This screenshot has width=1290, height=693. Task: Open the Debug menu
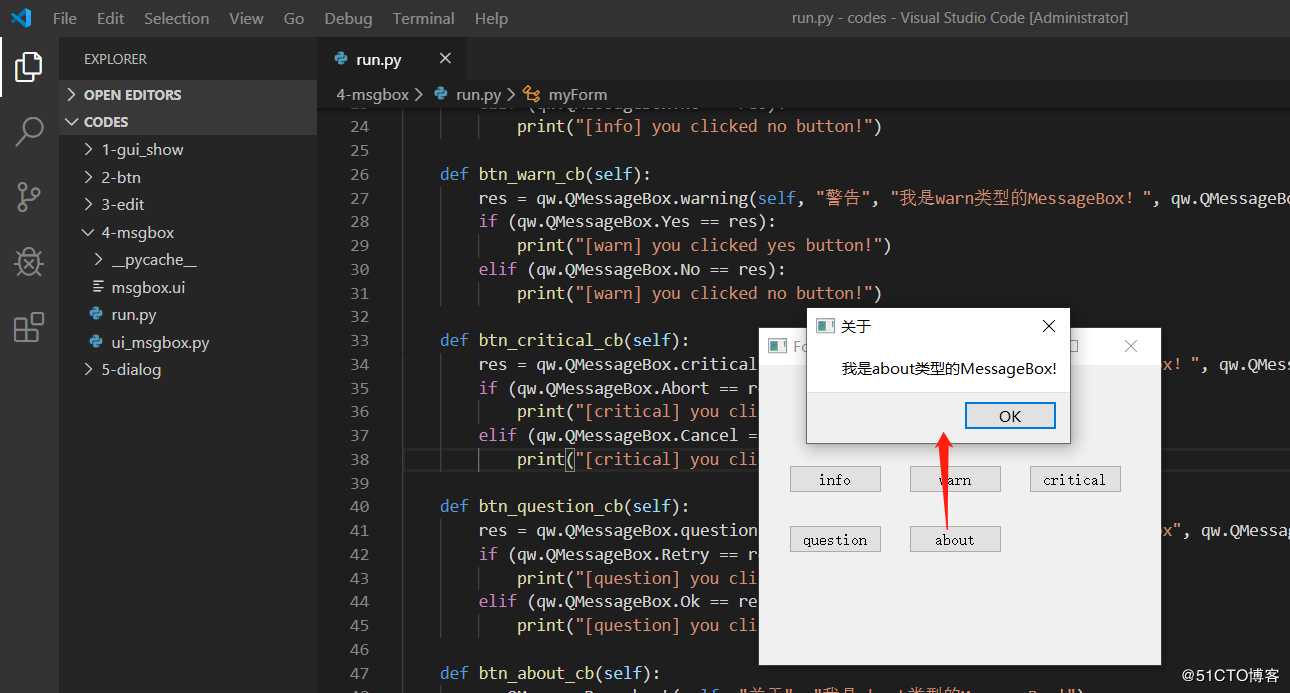[x=348, y=18]
